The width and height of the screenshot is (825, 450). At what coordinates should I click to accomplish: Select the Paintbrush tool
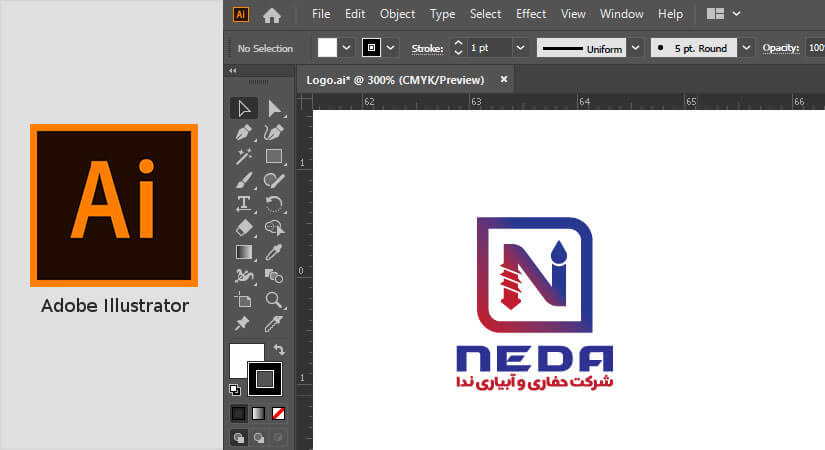(x=244, y=181)
